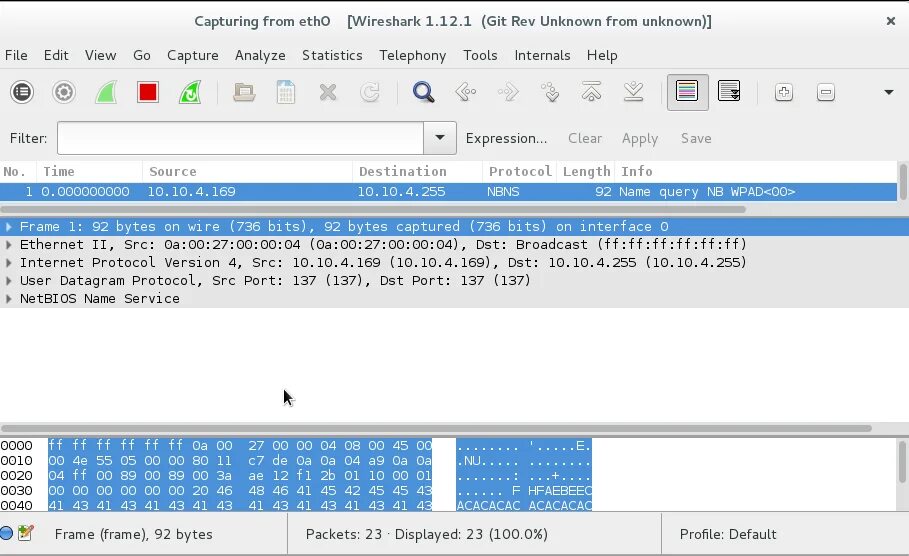Open the Go menu
Viewport: 909px width, 556px height.
pyautogui.click(x=142, y=55)
